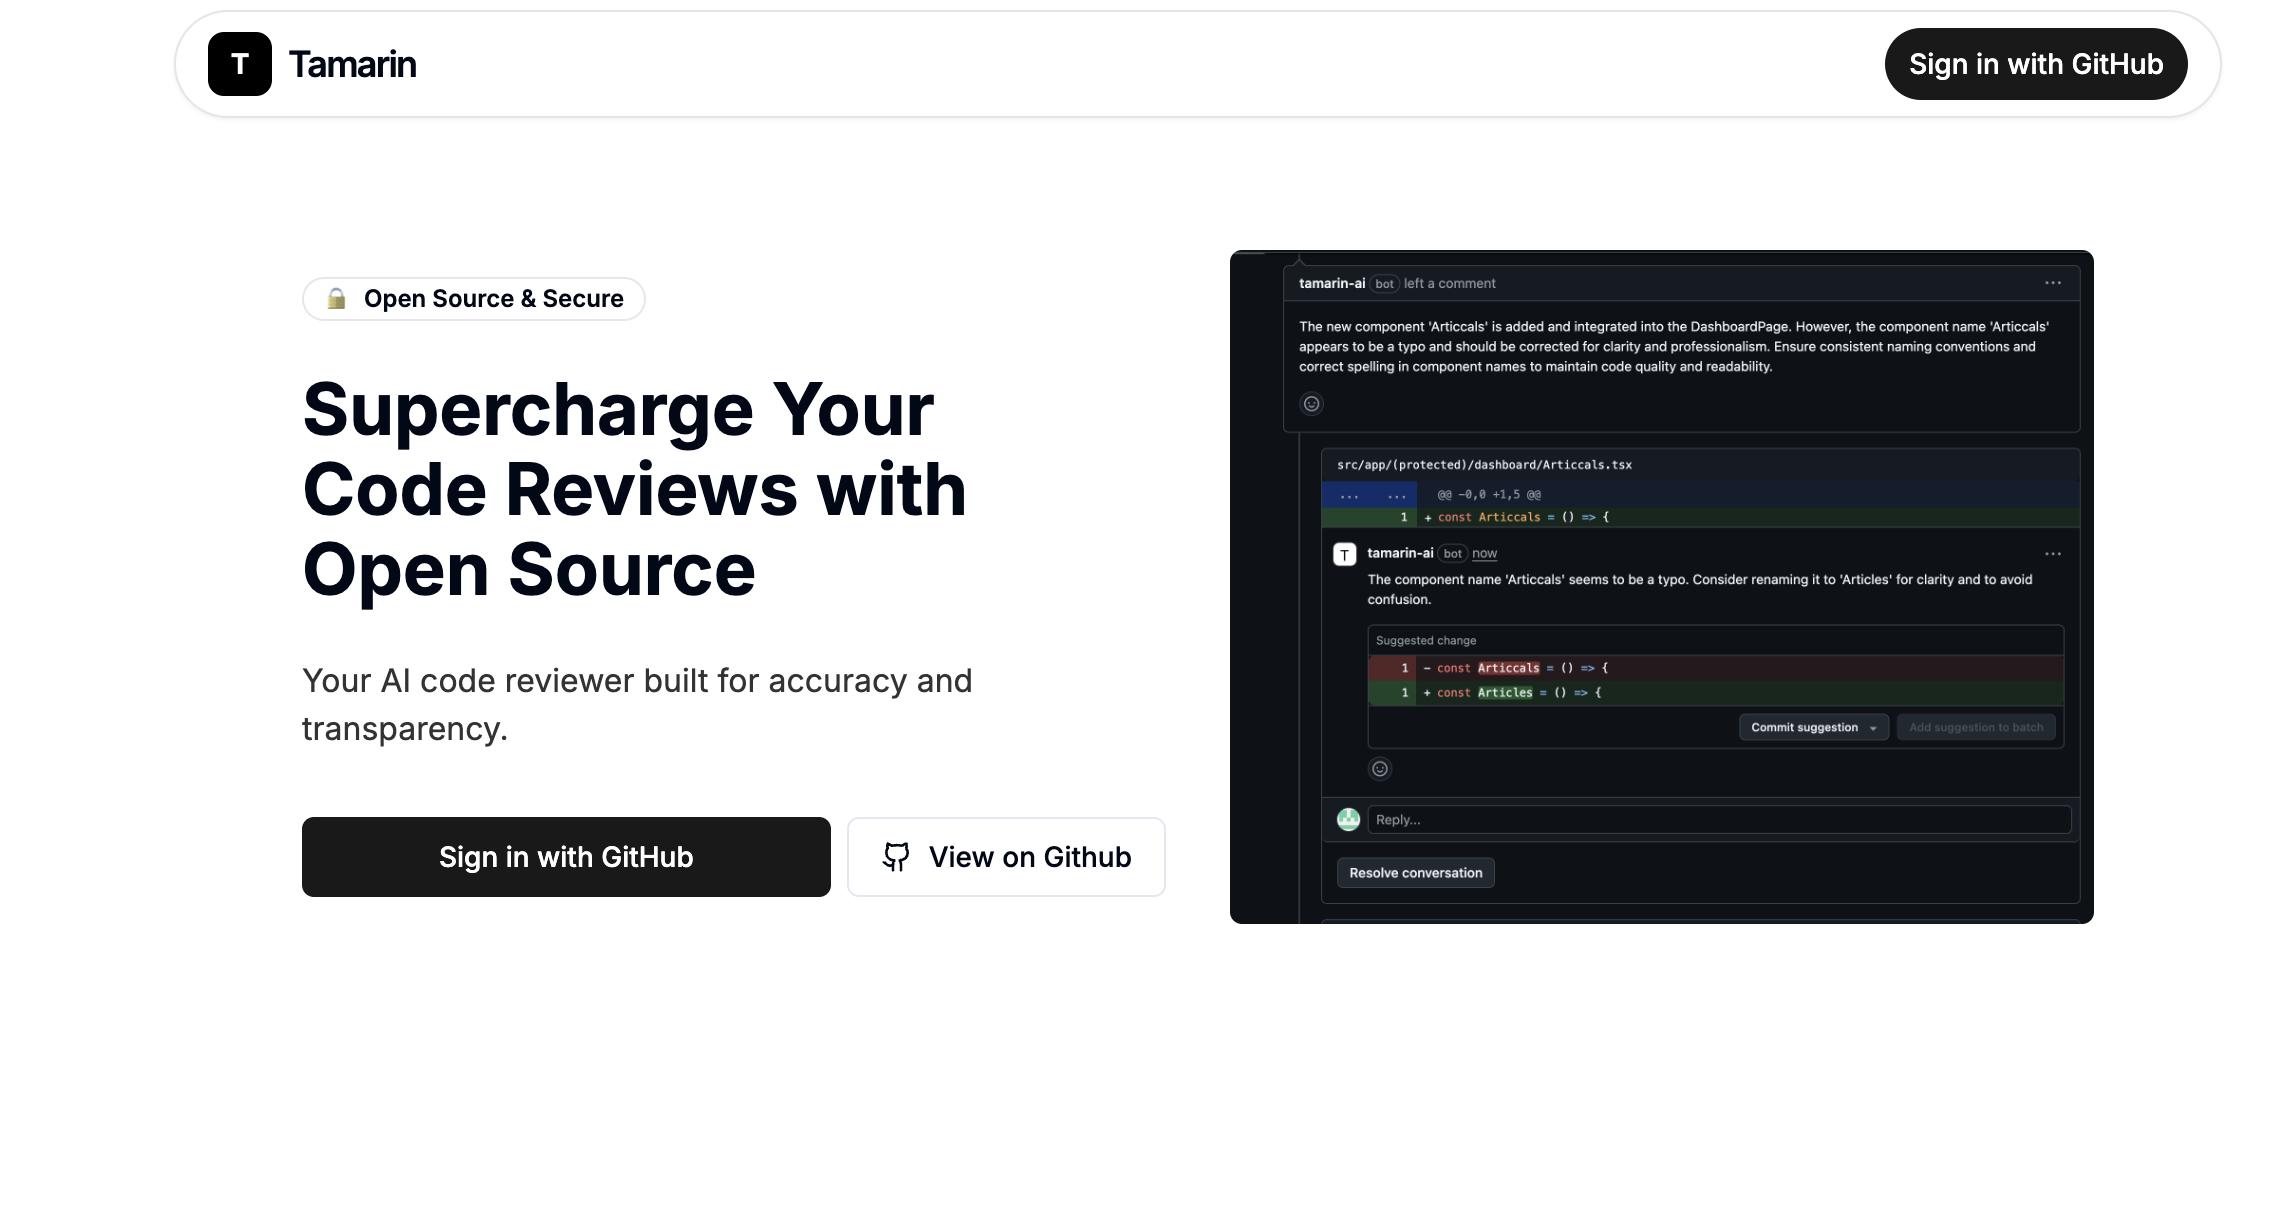Image resolution: width=2270 pixels, height=1228 pixels.
Task: Click the Tamarin brand name in header
Action: point(352,64)
